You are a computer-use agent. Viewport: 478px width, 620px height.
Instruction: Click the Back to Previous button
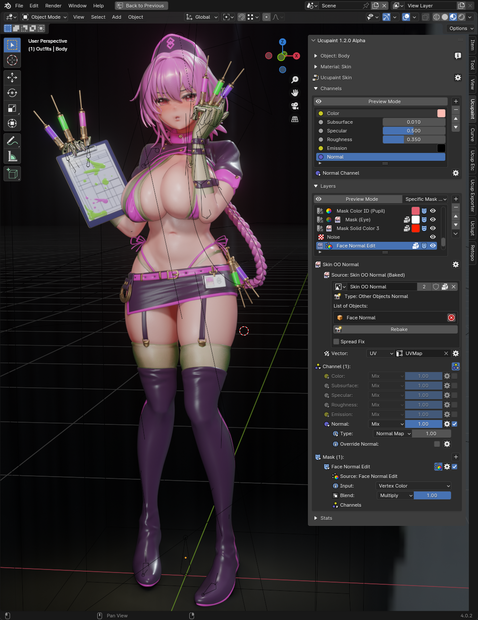pyautogui.click(x=141, y=6)
